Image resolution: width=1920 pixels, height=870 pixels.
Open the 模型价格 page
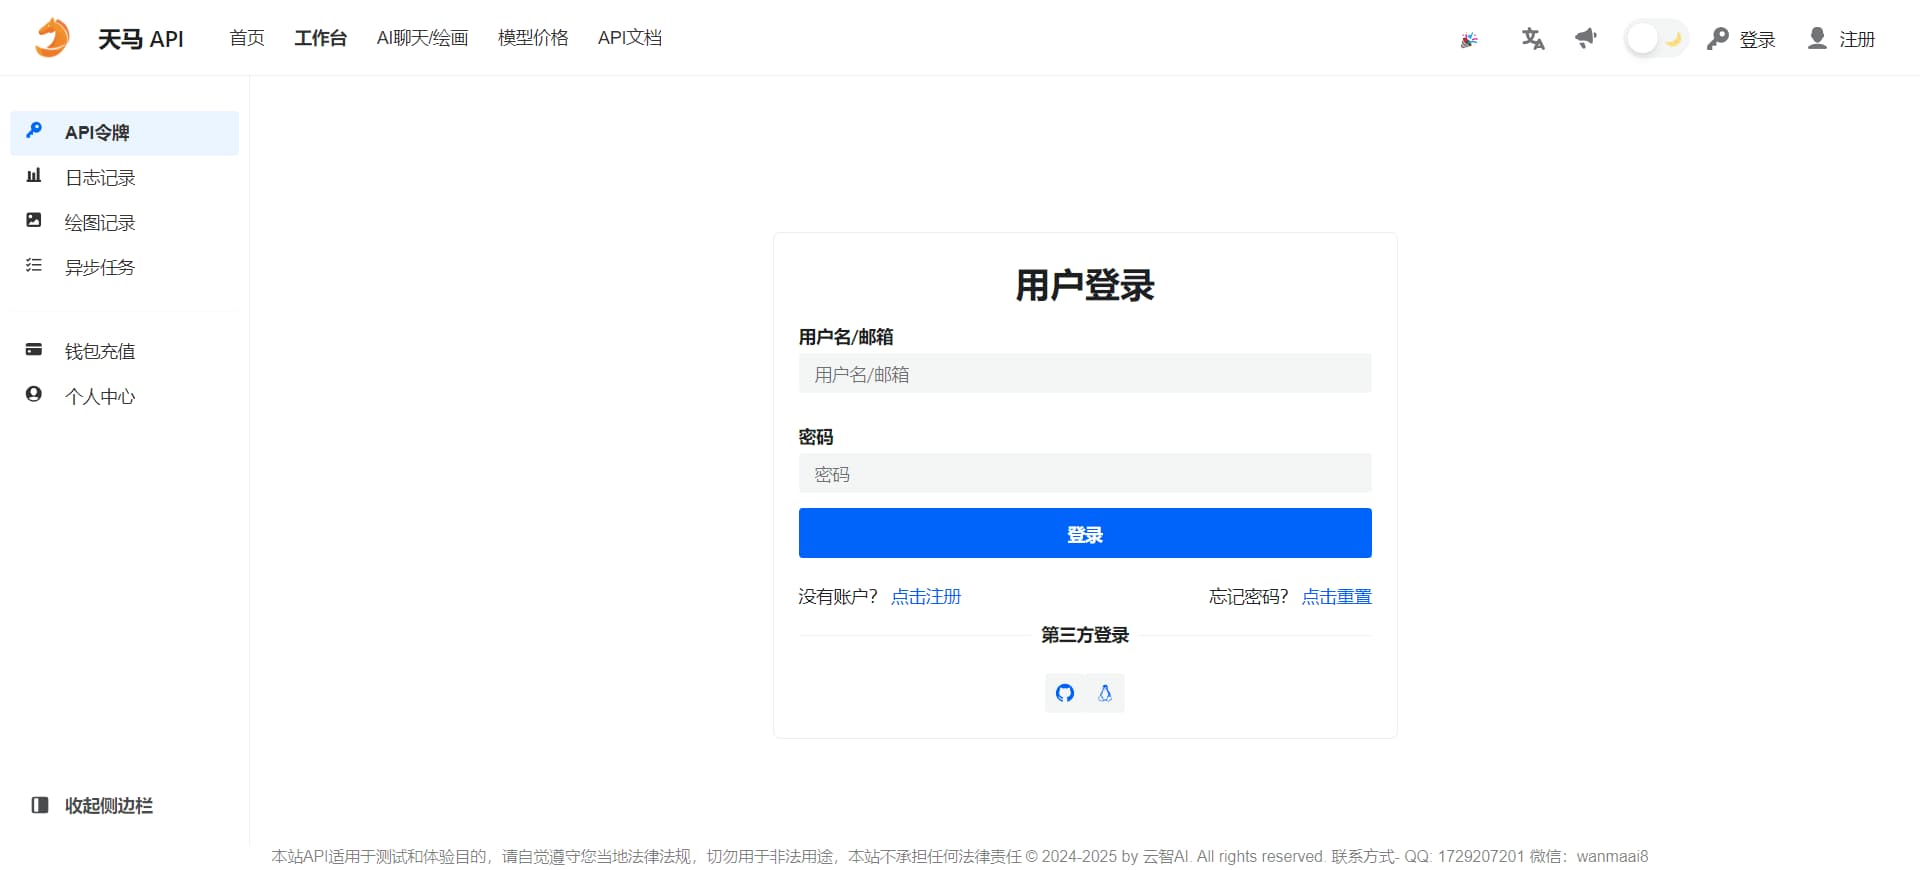point(533,38)
